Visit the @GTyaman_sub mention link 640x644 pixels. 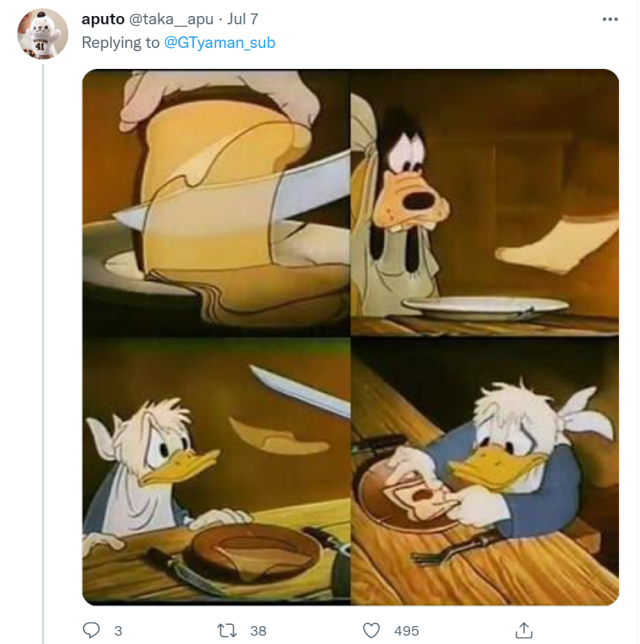[219, 43]
